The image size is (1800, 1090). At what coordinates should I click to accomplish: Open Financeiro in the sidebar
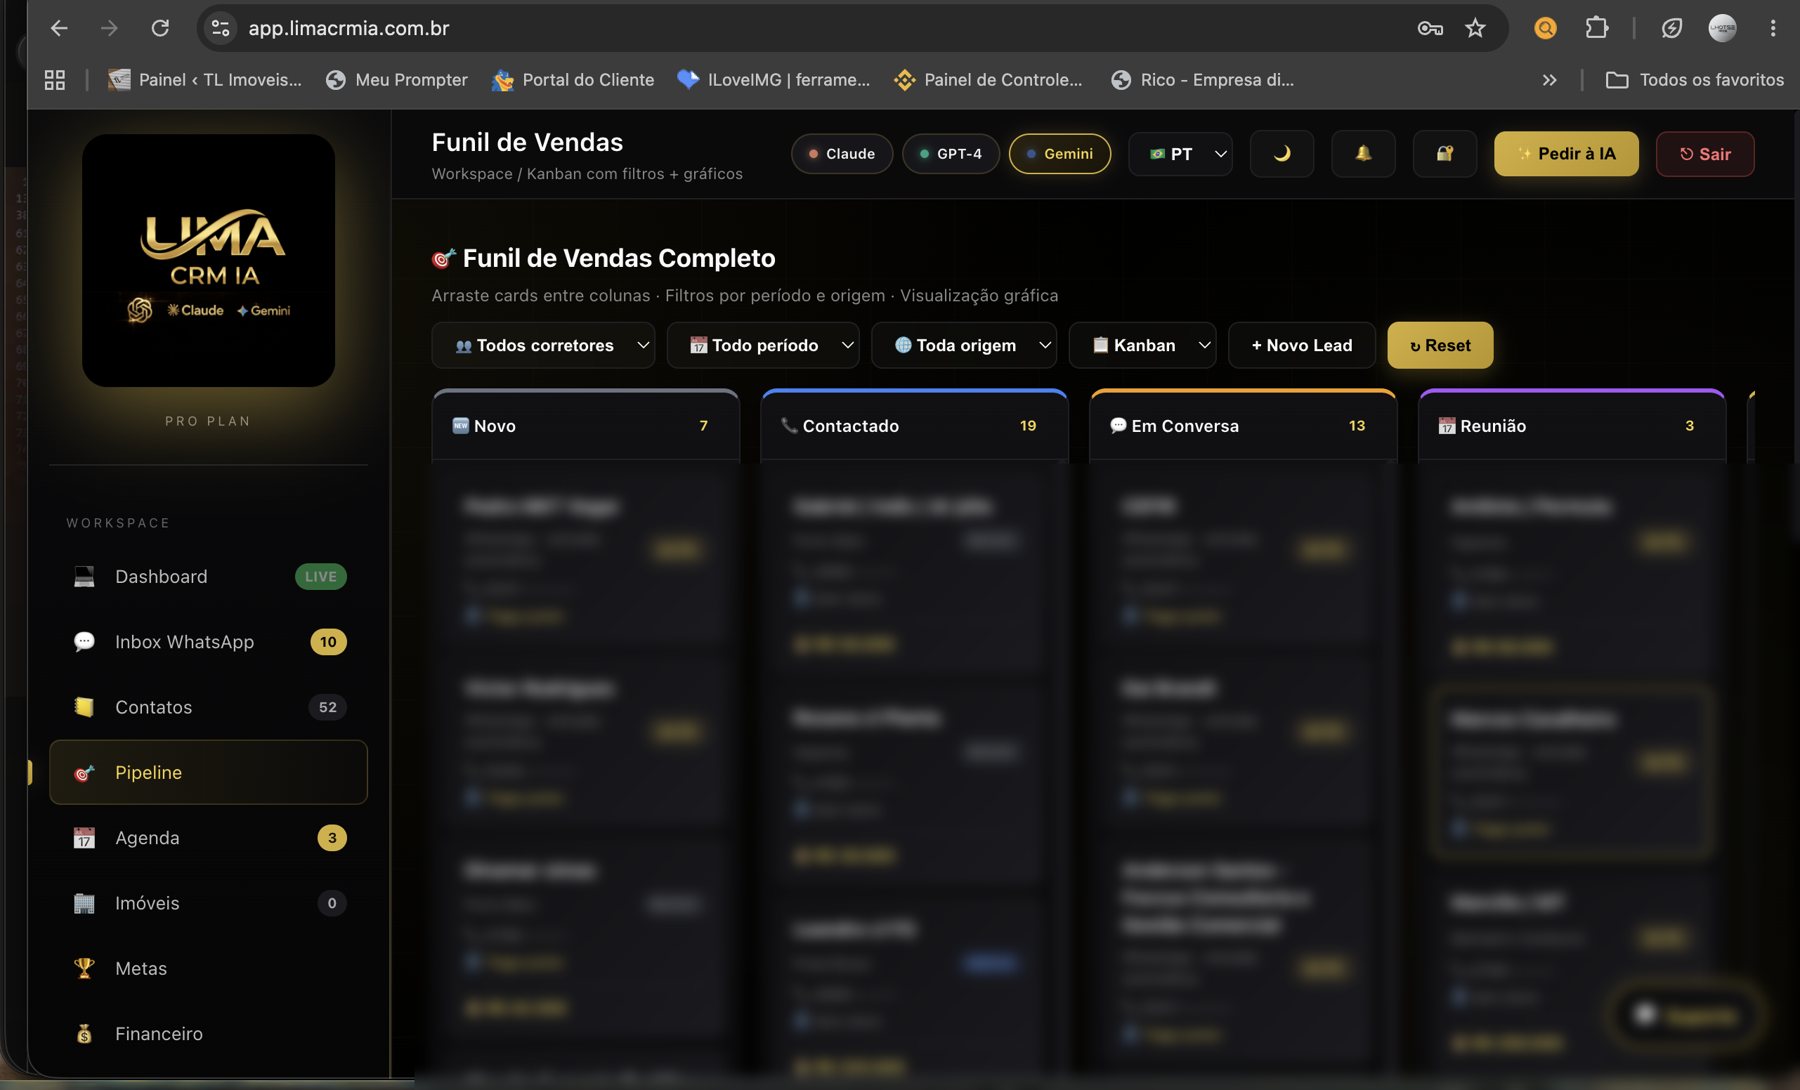click(x=208, y=1034)
